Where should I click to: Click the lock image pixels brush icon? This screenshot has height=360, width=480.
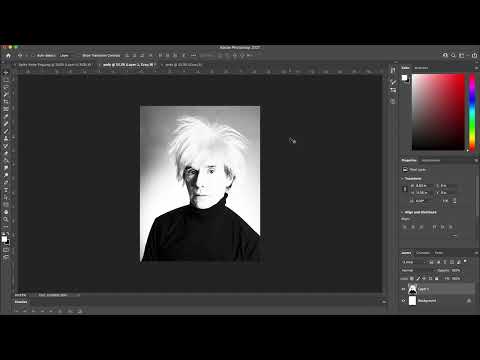pyautogui.click(x=418, y=278)
